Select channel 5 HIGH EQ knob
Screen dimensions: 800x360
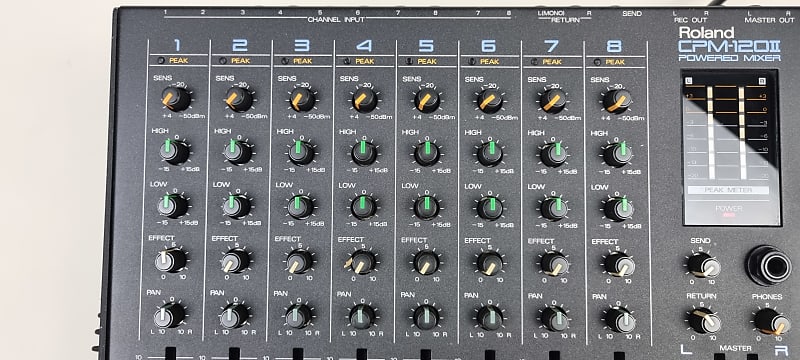click(427, 153)
